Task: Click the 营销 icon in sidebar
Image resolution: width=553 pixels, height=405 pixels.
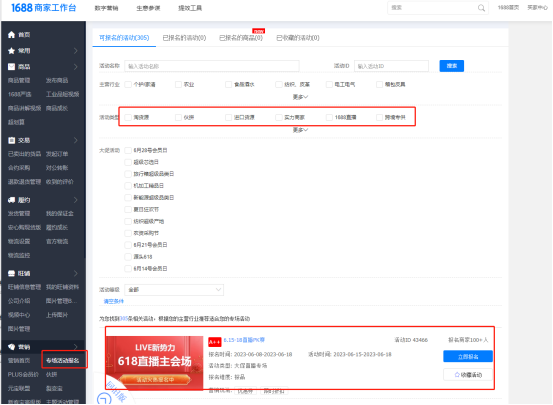Action: point(11,347)
